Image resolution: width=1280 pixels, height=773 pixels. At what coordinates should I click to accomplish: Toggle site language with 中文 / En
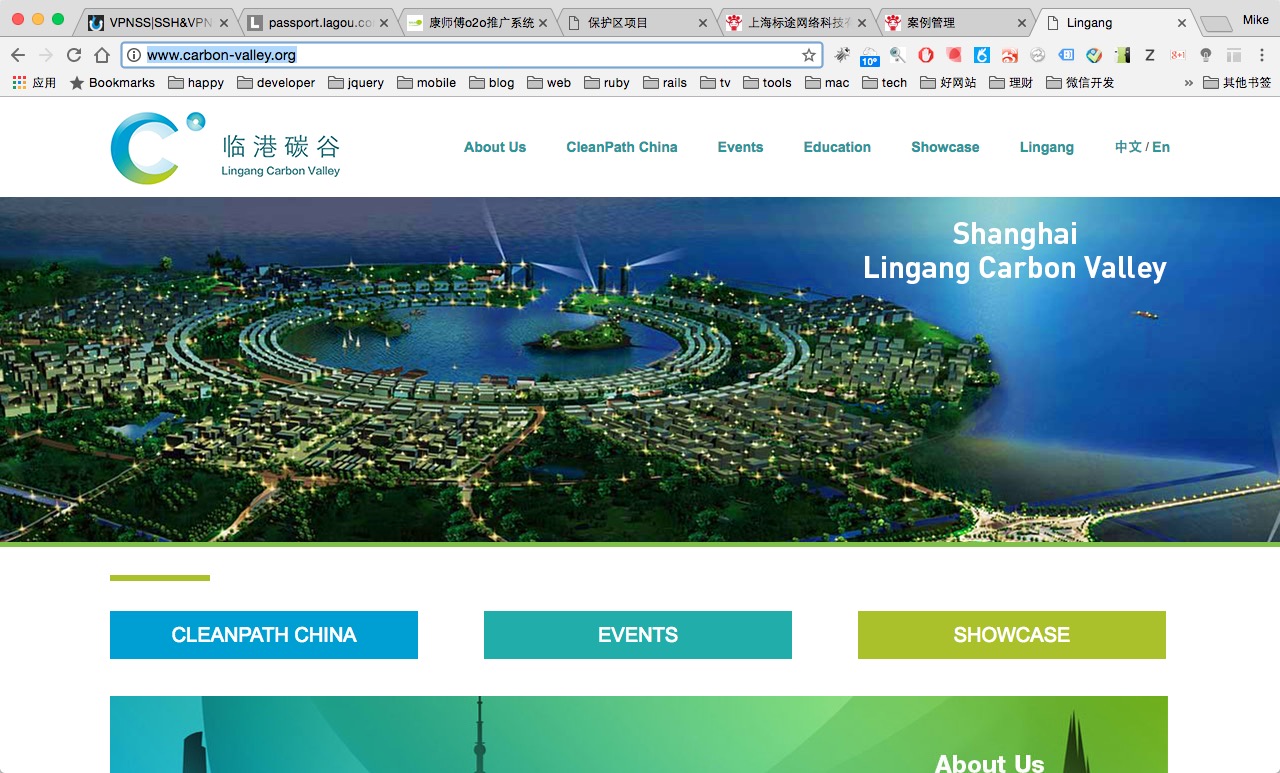(1142, 147)
